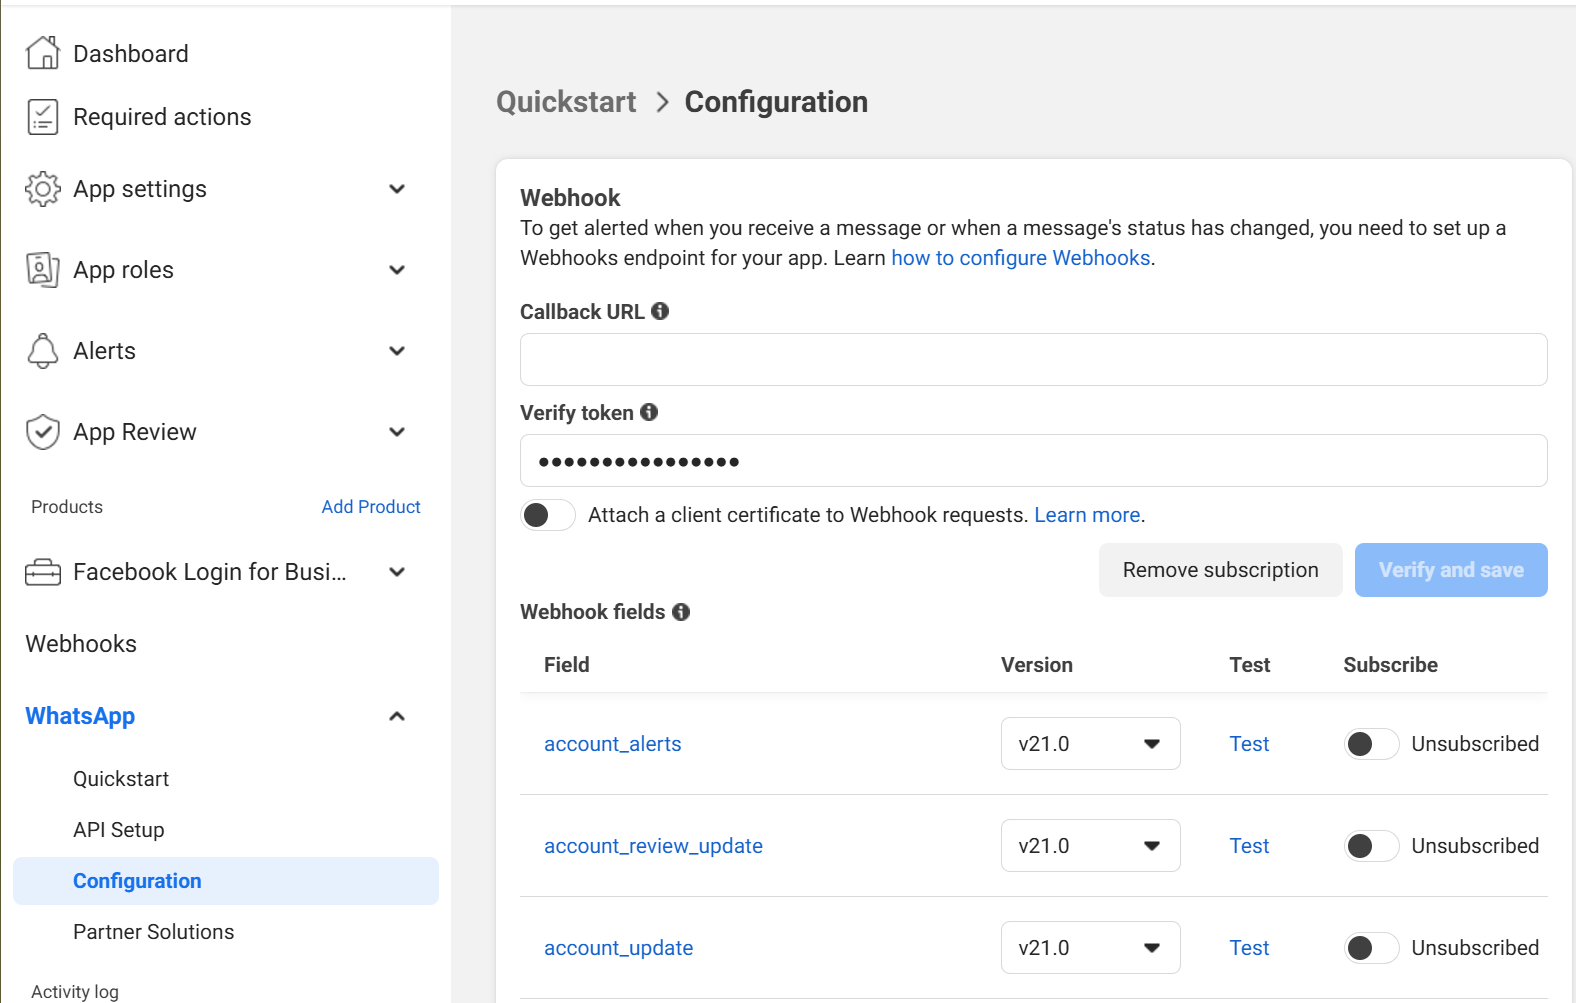Image resolution: width=1576 pixels, height=1003 pixels.
Task: Open API Setup under WhatsApp
Action: (x=119, y=830)
